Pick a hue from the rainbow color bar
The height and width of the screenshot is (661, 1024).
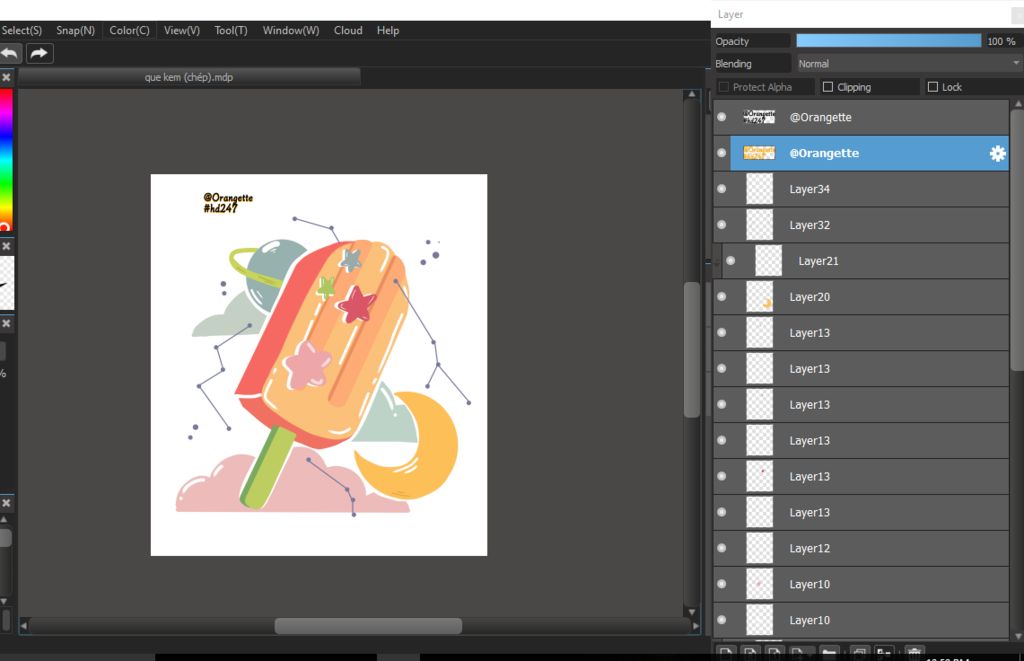[6, 160]
